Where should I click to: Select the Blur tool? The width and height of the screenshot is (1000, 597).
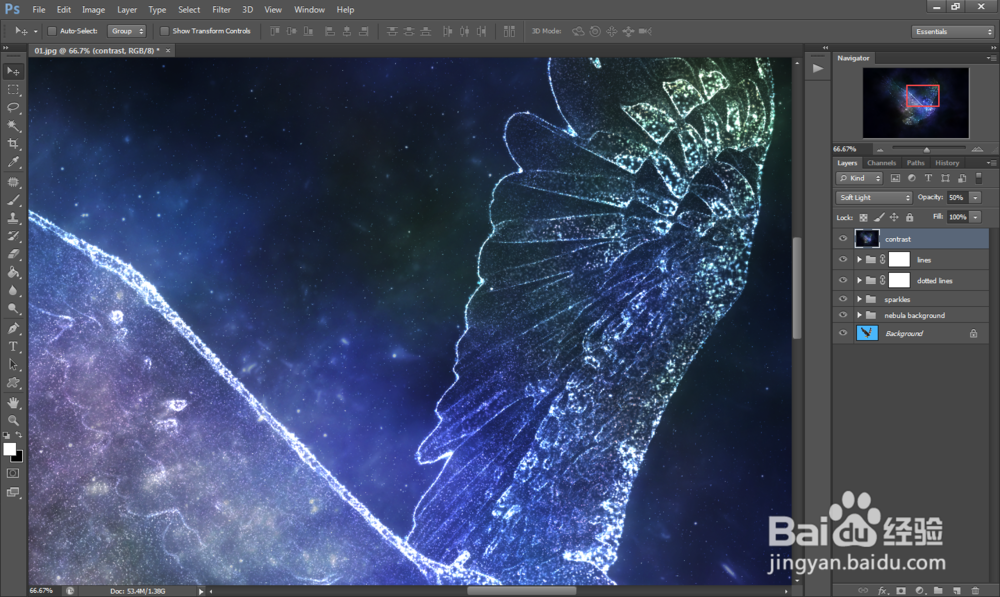coord(13,290)
